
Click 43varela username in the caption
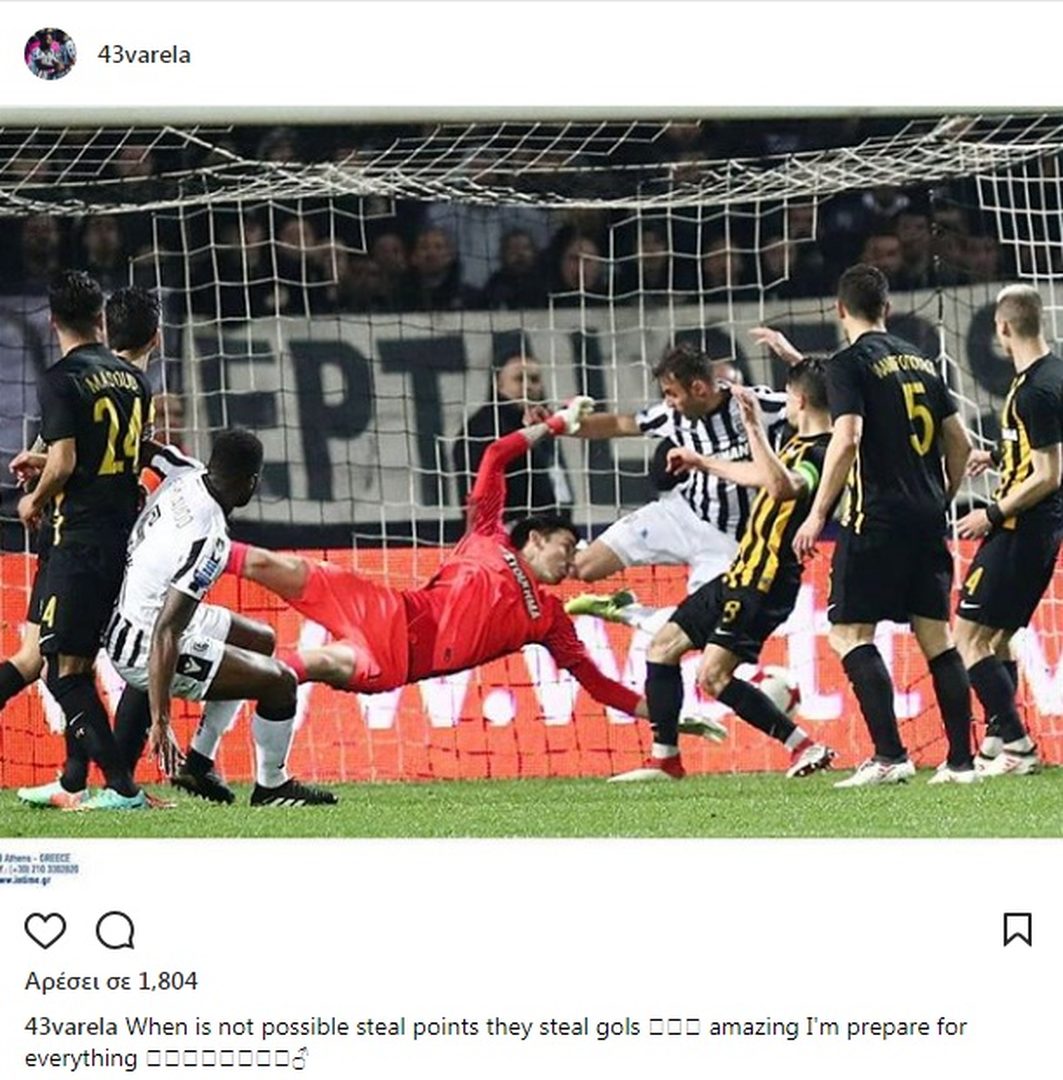click(71, 1027)
